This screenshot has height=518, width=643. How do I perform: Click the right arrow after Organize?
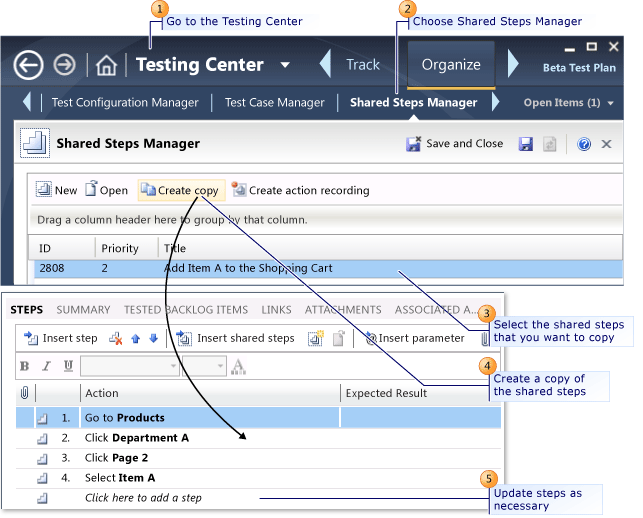click(513, 64)
